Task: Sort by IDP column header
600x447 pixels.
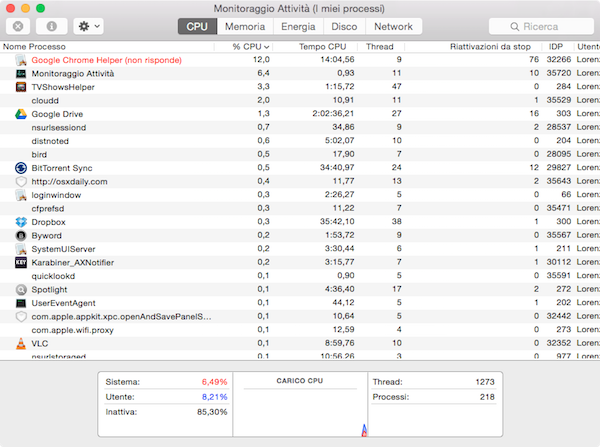Action: click(x=556, y=47)
